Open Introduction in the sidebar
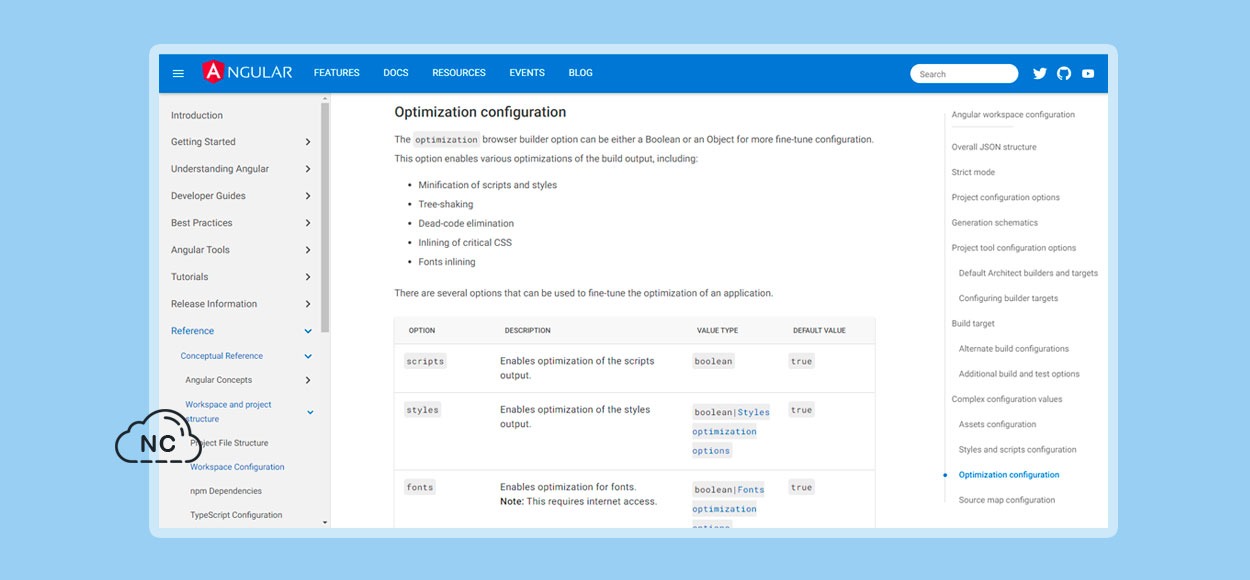This screenshot has width=1250, height=580. coord(197,115)
